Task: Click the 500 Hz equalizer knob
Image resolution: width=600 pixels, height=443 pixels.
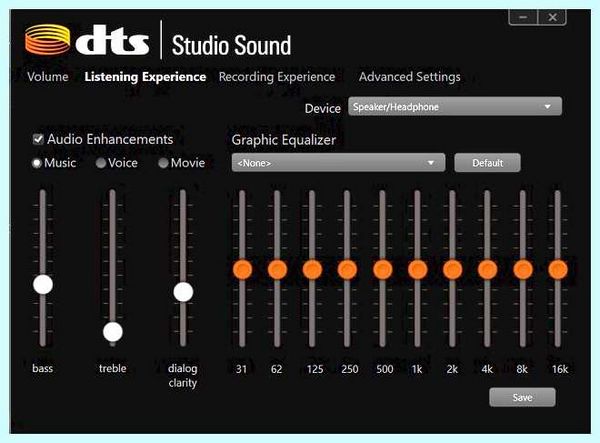Action: click(383, 269)
